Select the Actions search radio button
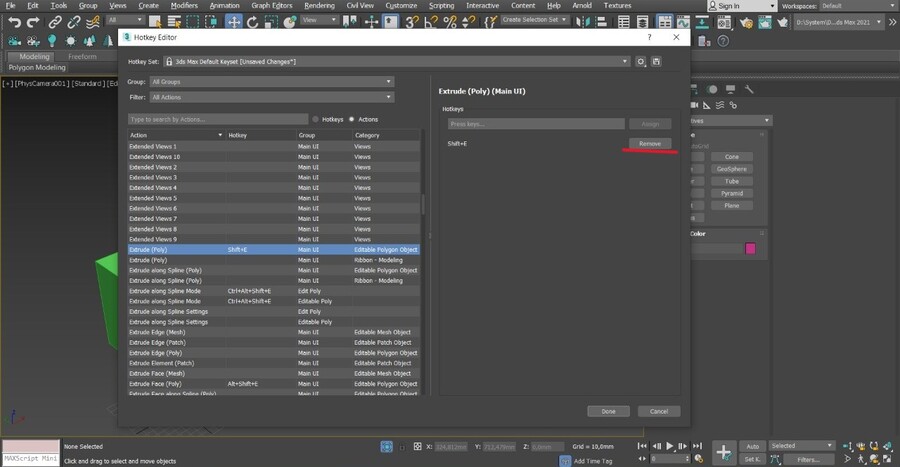 352,119
